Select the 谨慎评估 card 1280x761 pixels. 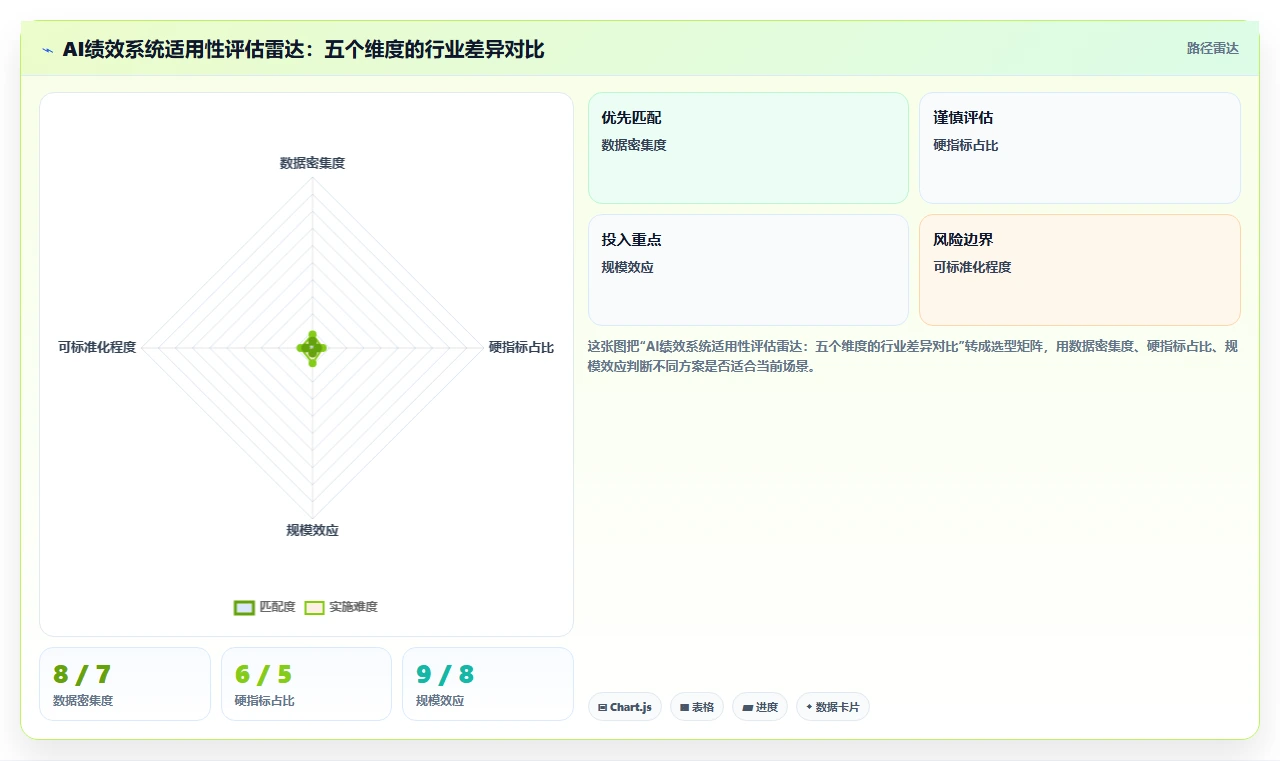pos(1080,148)
